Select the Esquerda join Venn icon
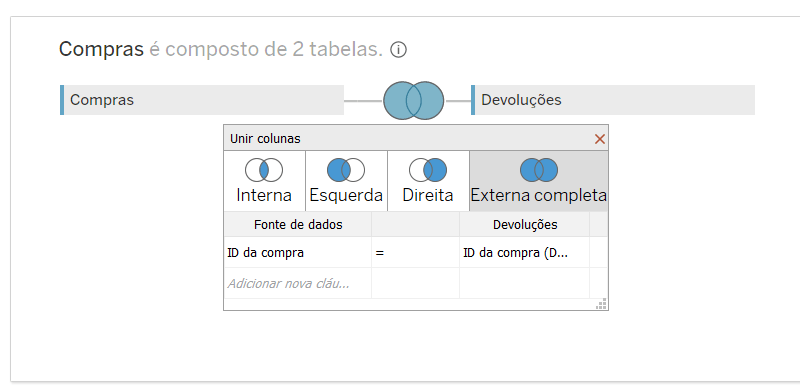Screen dimensions: 800x392 point(346,170)
